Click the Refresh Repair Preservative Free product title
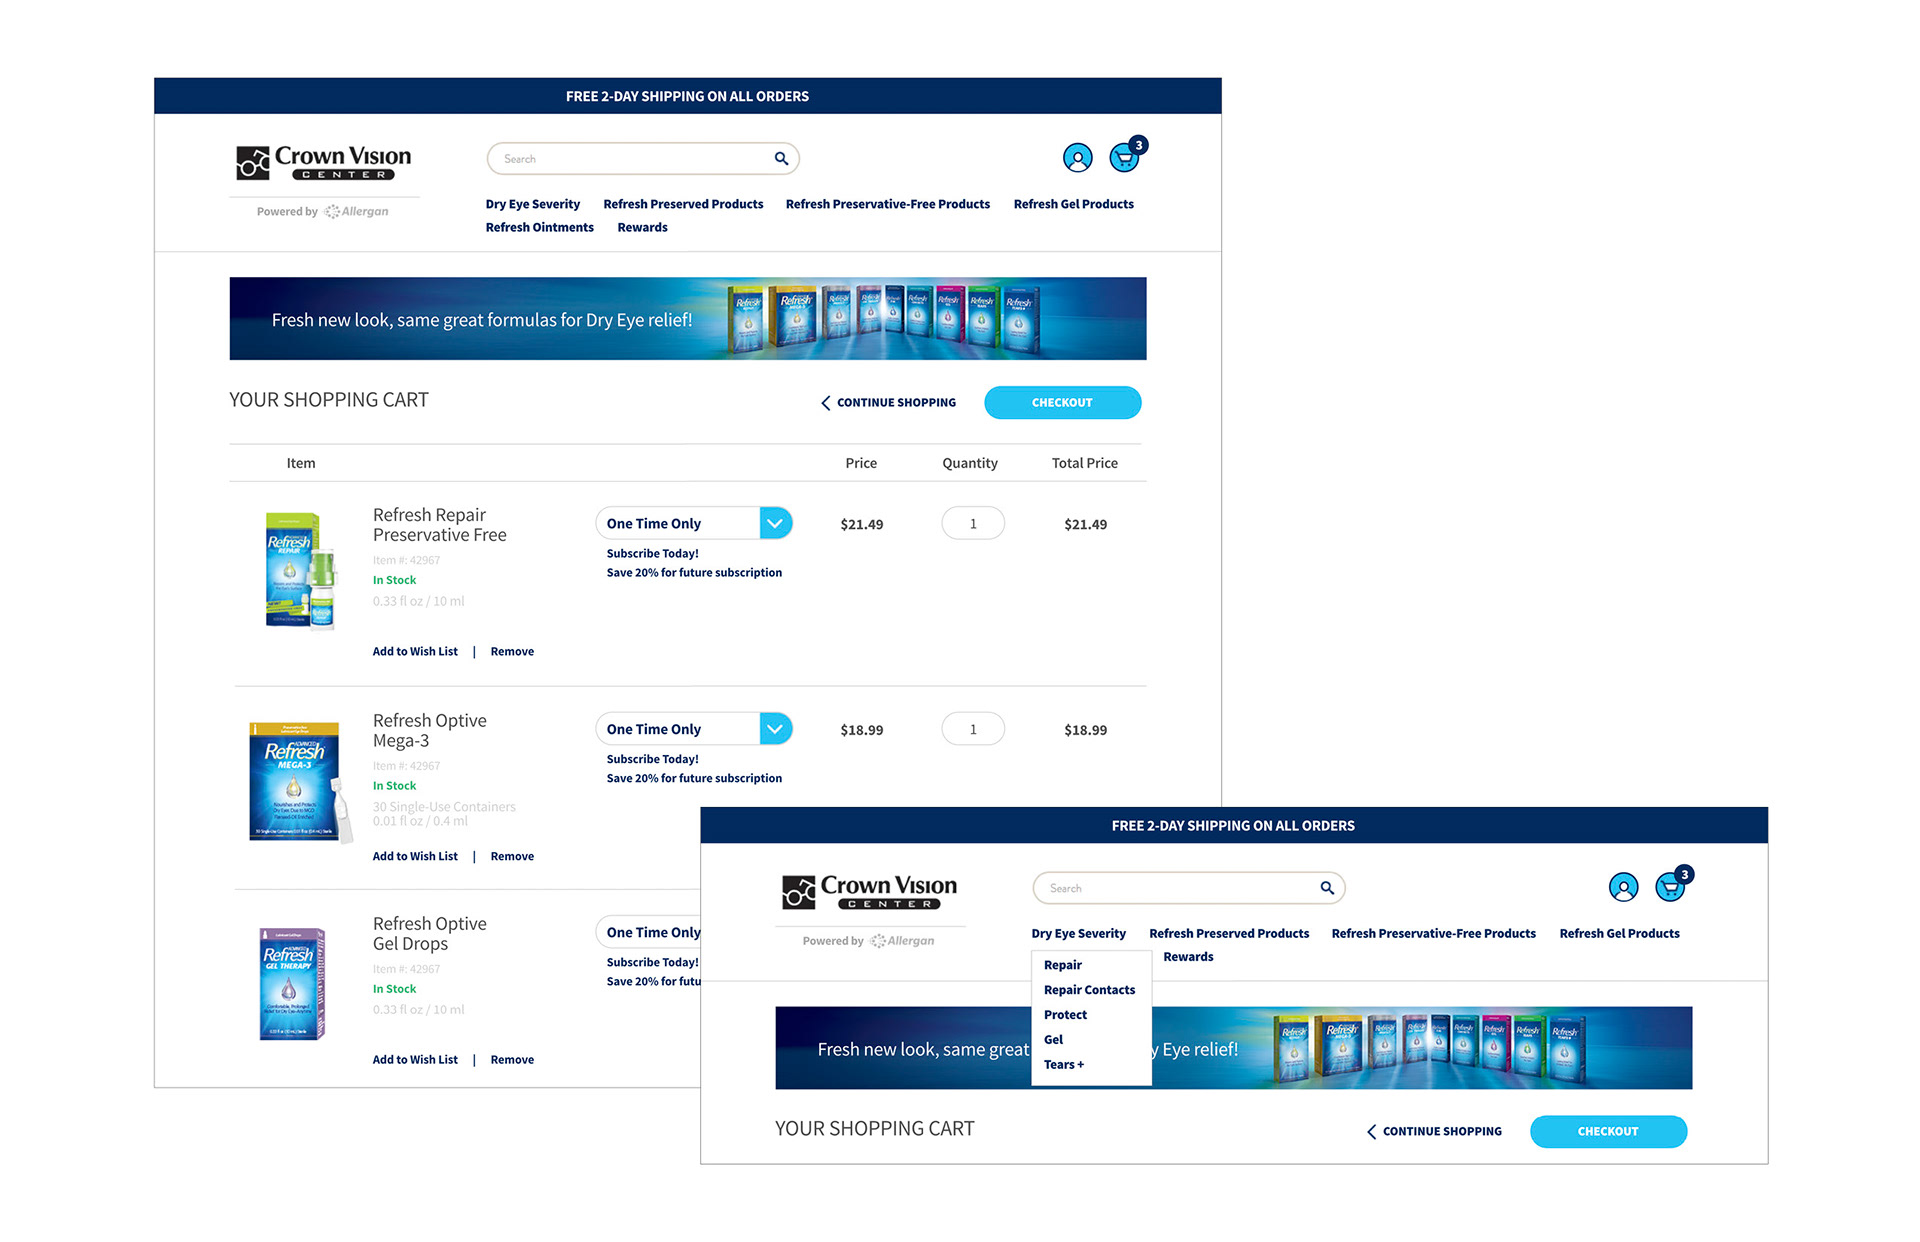1920x1242 pixels. tap(439, 525)
